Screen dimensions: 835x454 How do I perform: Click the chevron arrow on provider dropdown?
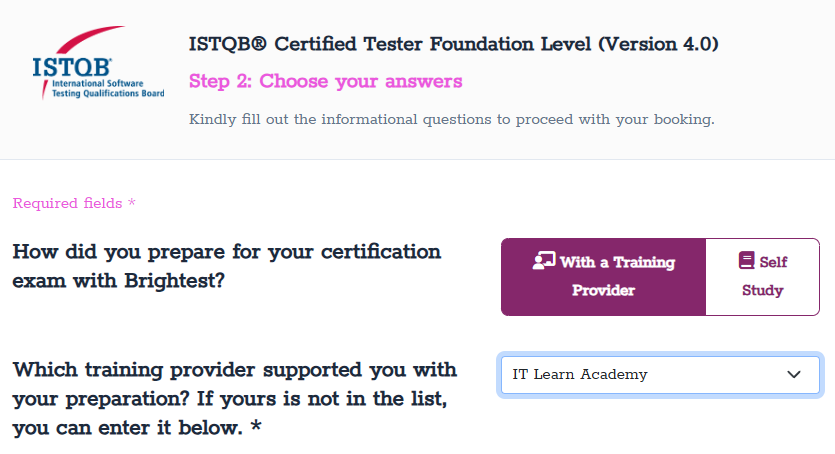(x=795, y=375)
